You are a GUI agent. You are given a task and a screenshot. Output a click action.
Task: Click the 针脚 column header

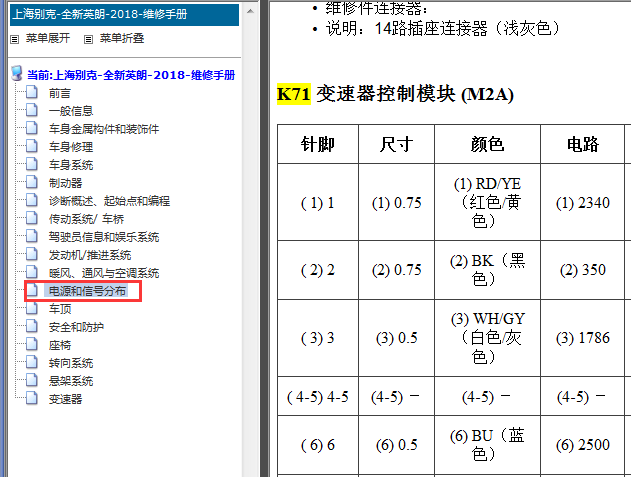pyautogui.click(x=318, y=144)
